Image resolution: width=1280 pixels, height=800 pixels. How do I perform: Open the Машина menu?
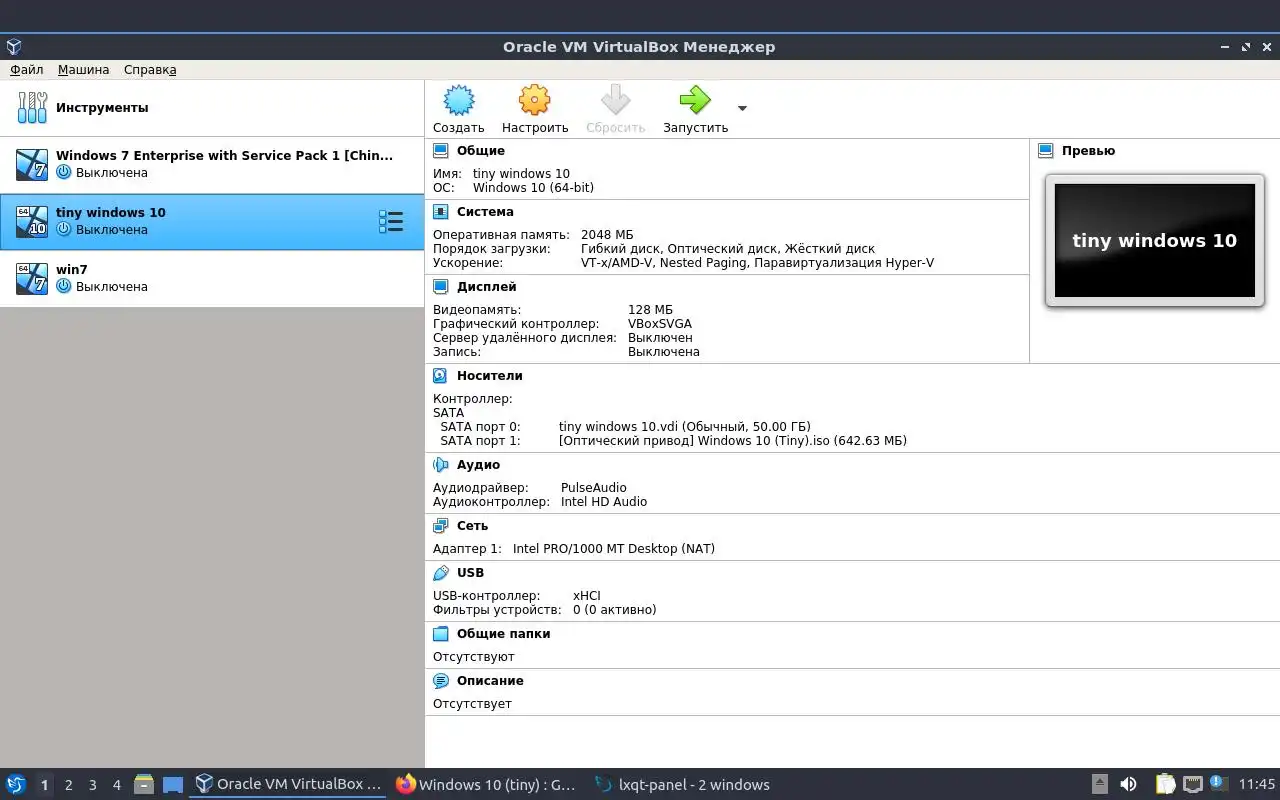[x=83, y=70]
